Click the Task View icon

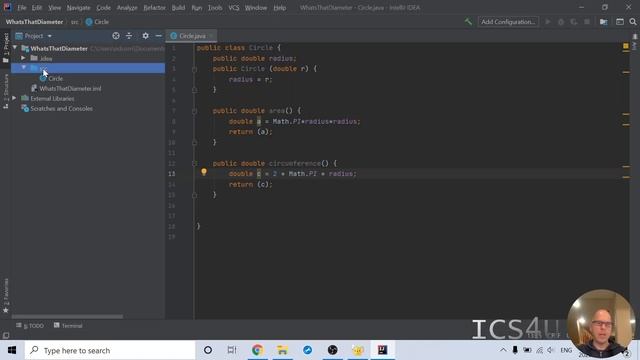tap(232, 350)
